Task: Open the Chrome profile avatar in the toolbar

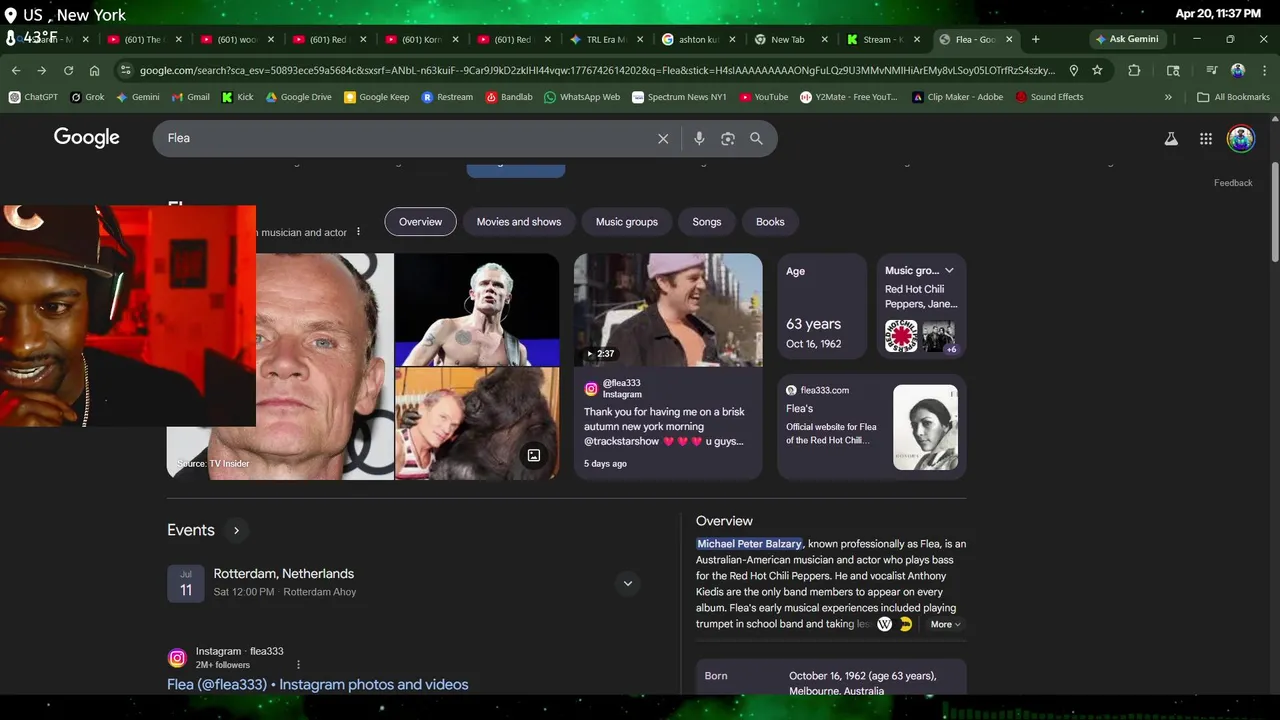Action: (1238, 70)
